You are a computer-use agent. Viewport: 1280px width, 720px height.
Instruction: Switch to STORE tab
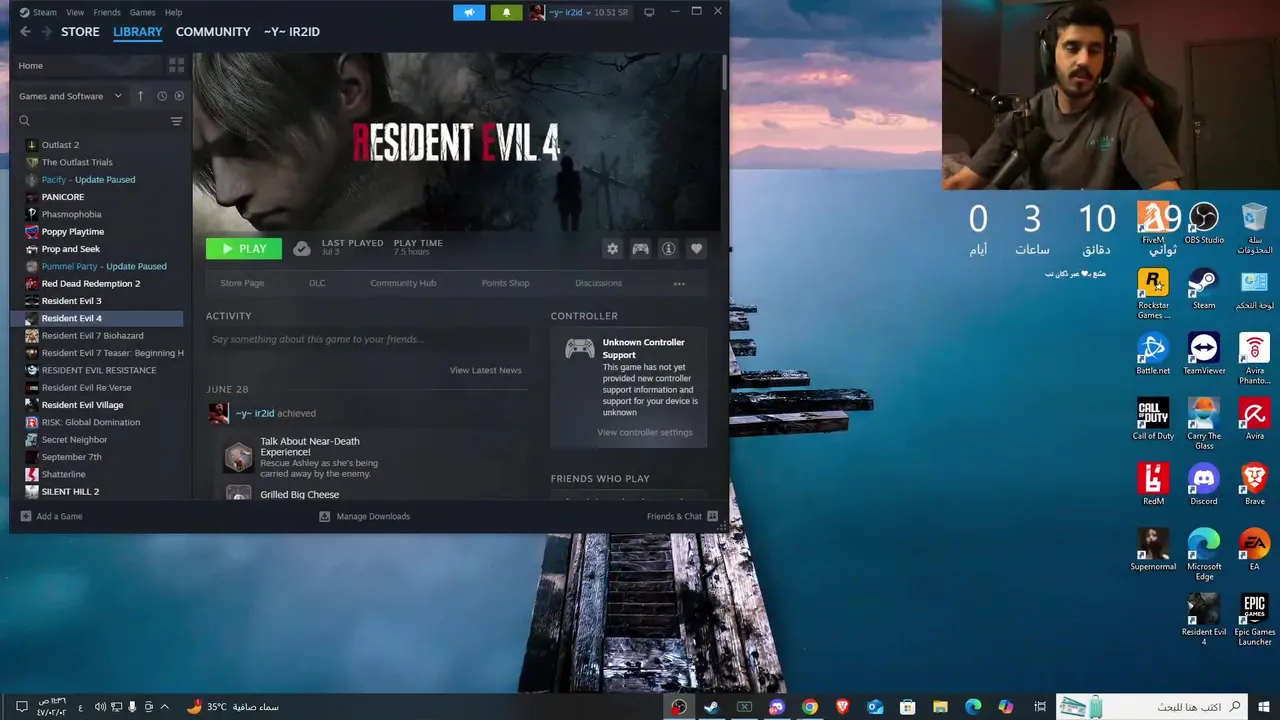[80, 32]
